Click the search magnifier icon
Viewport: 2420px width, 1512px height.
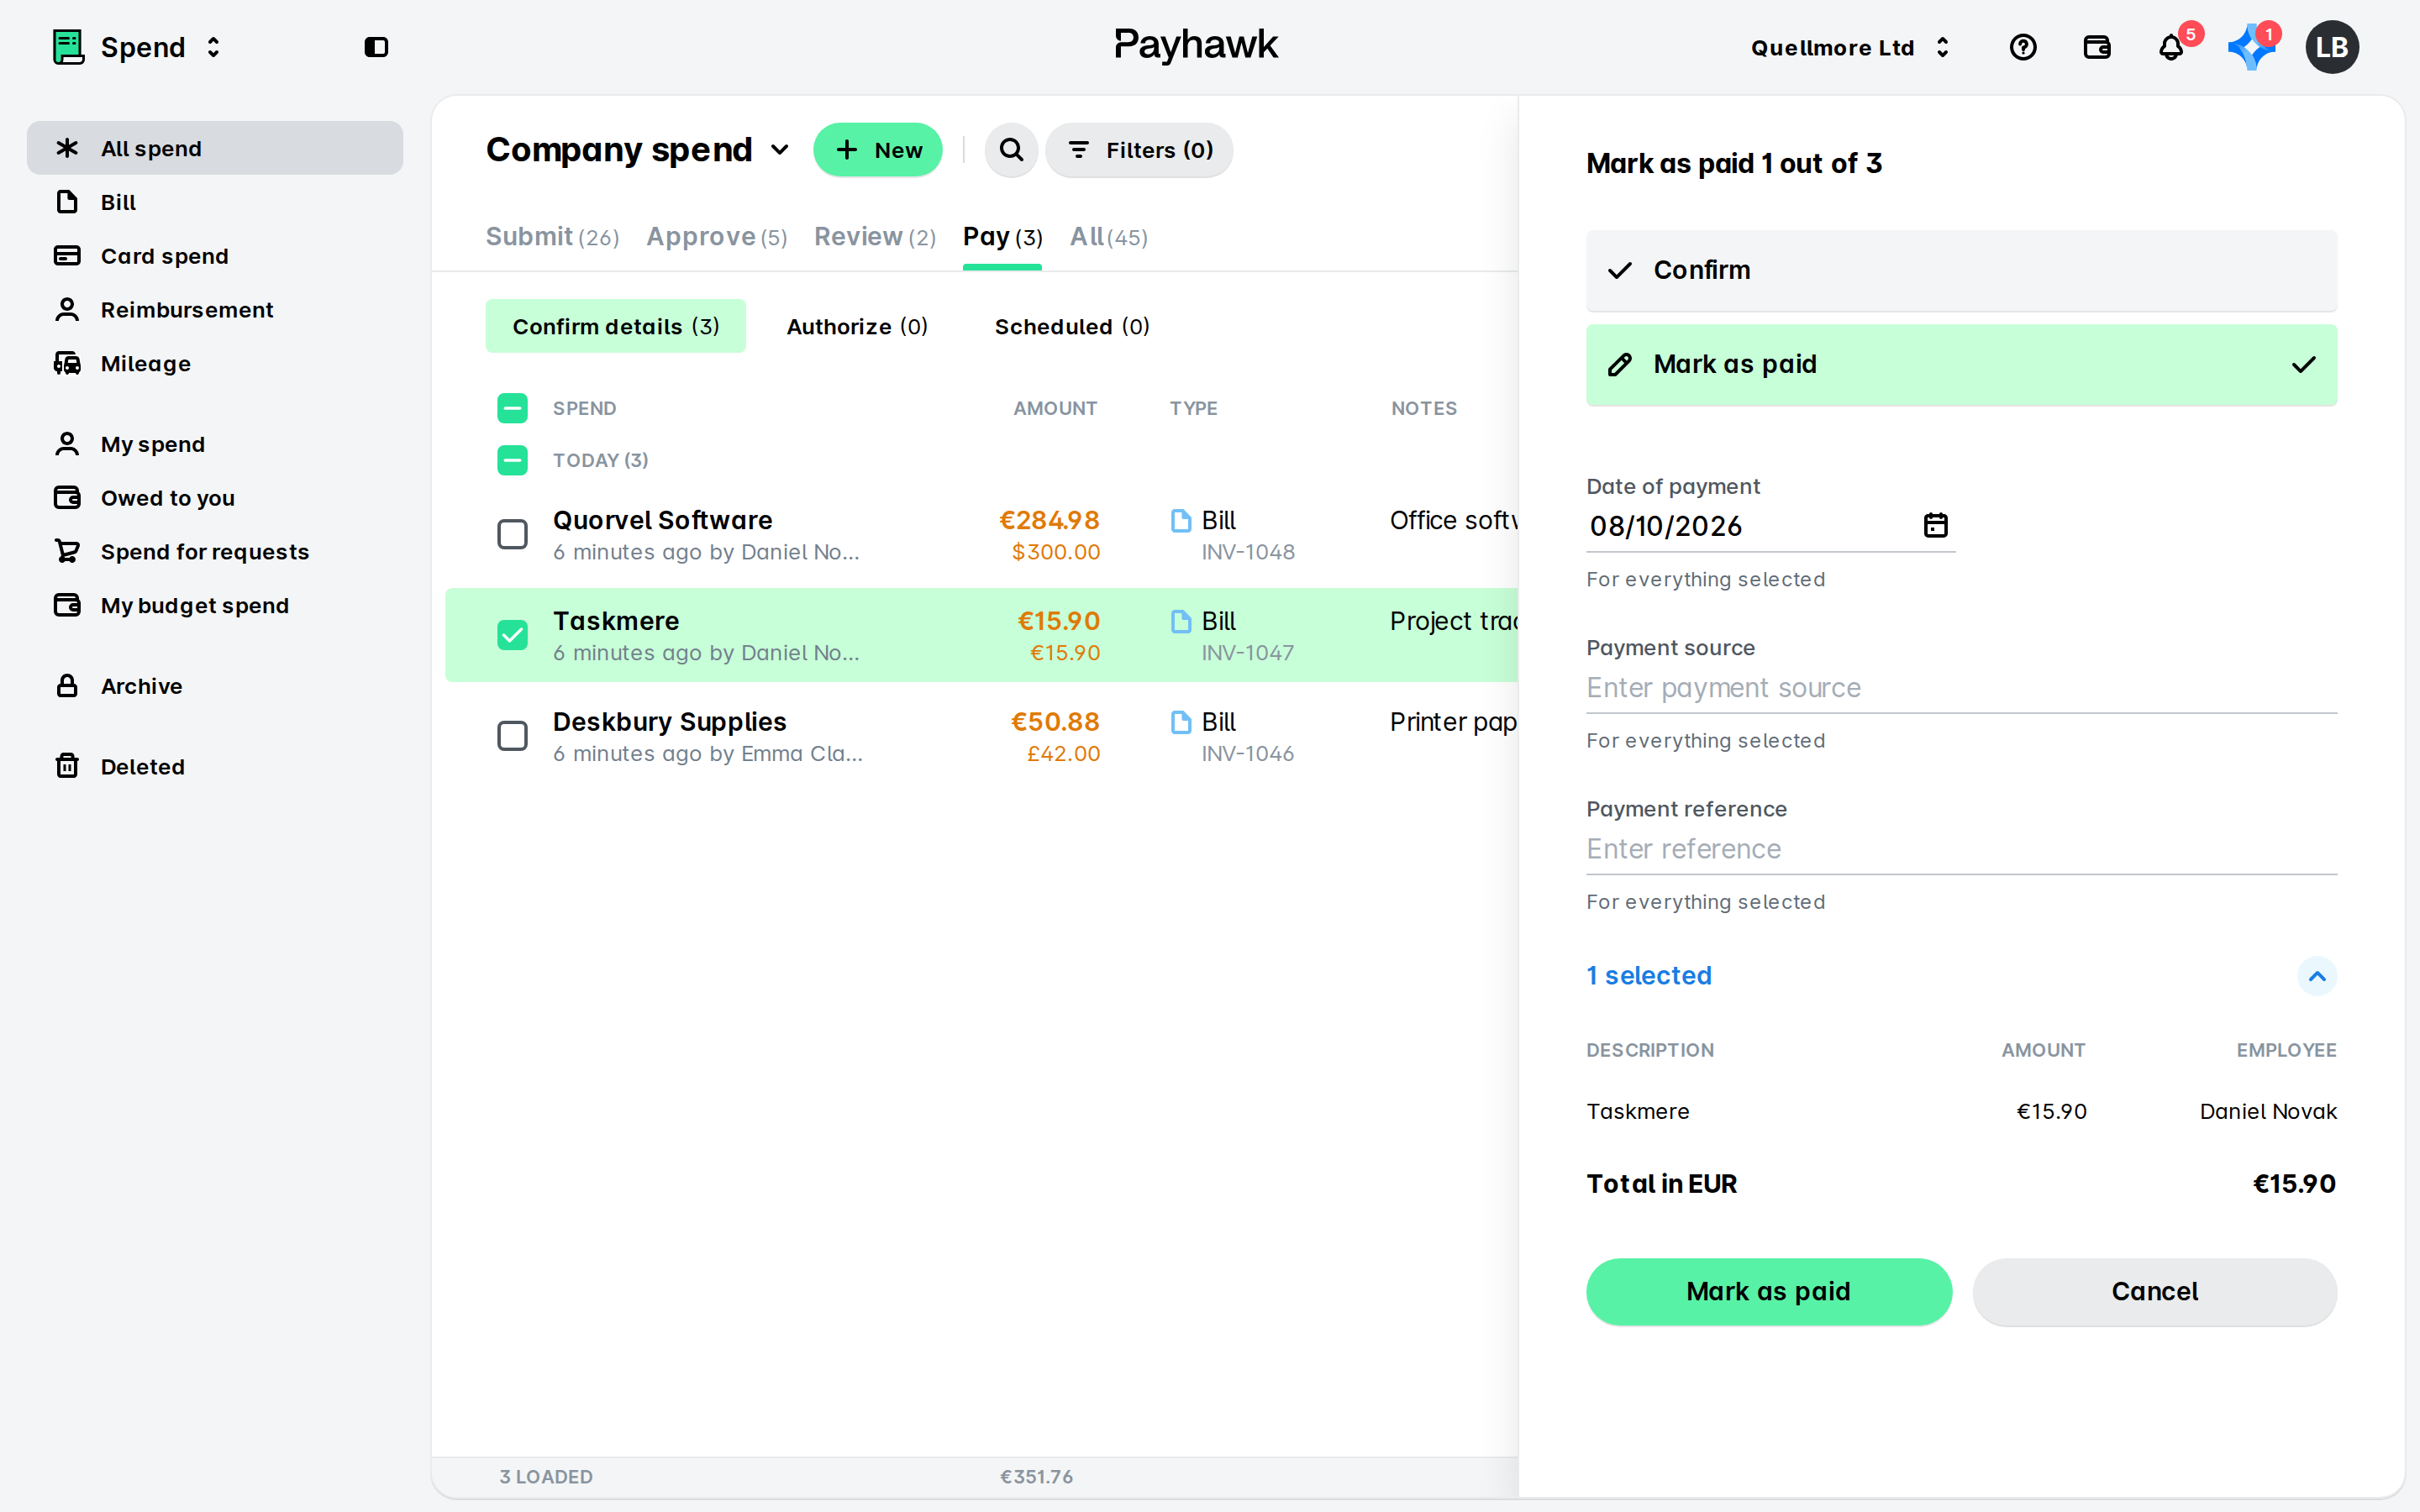coord(1011,150)
